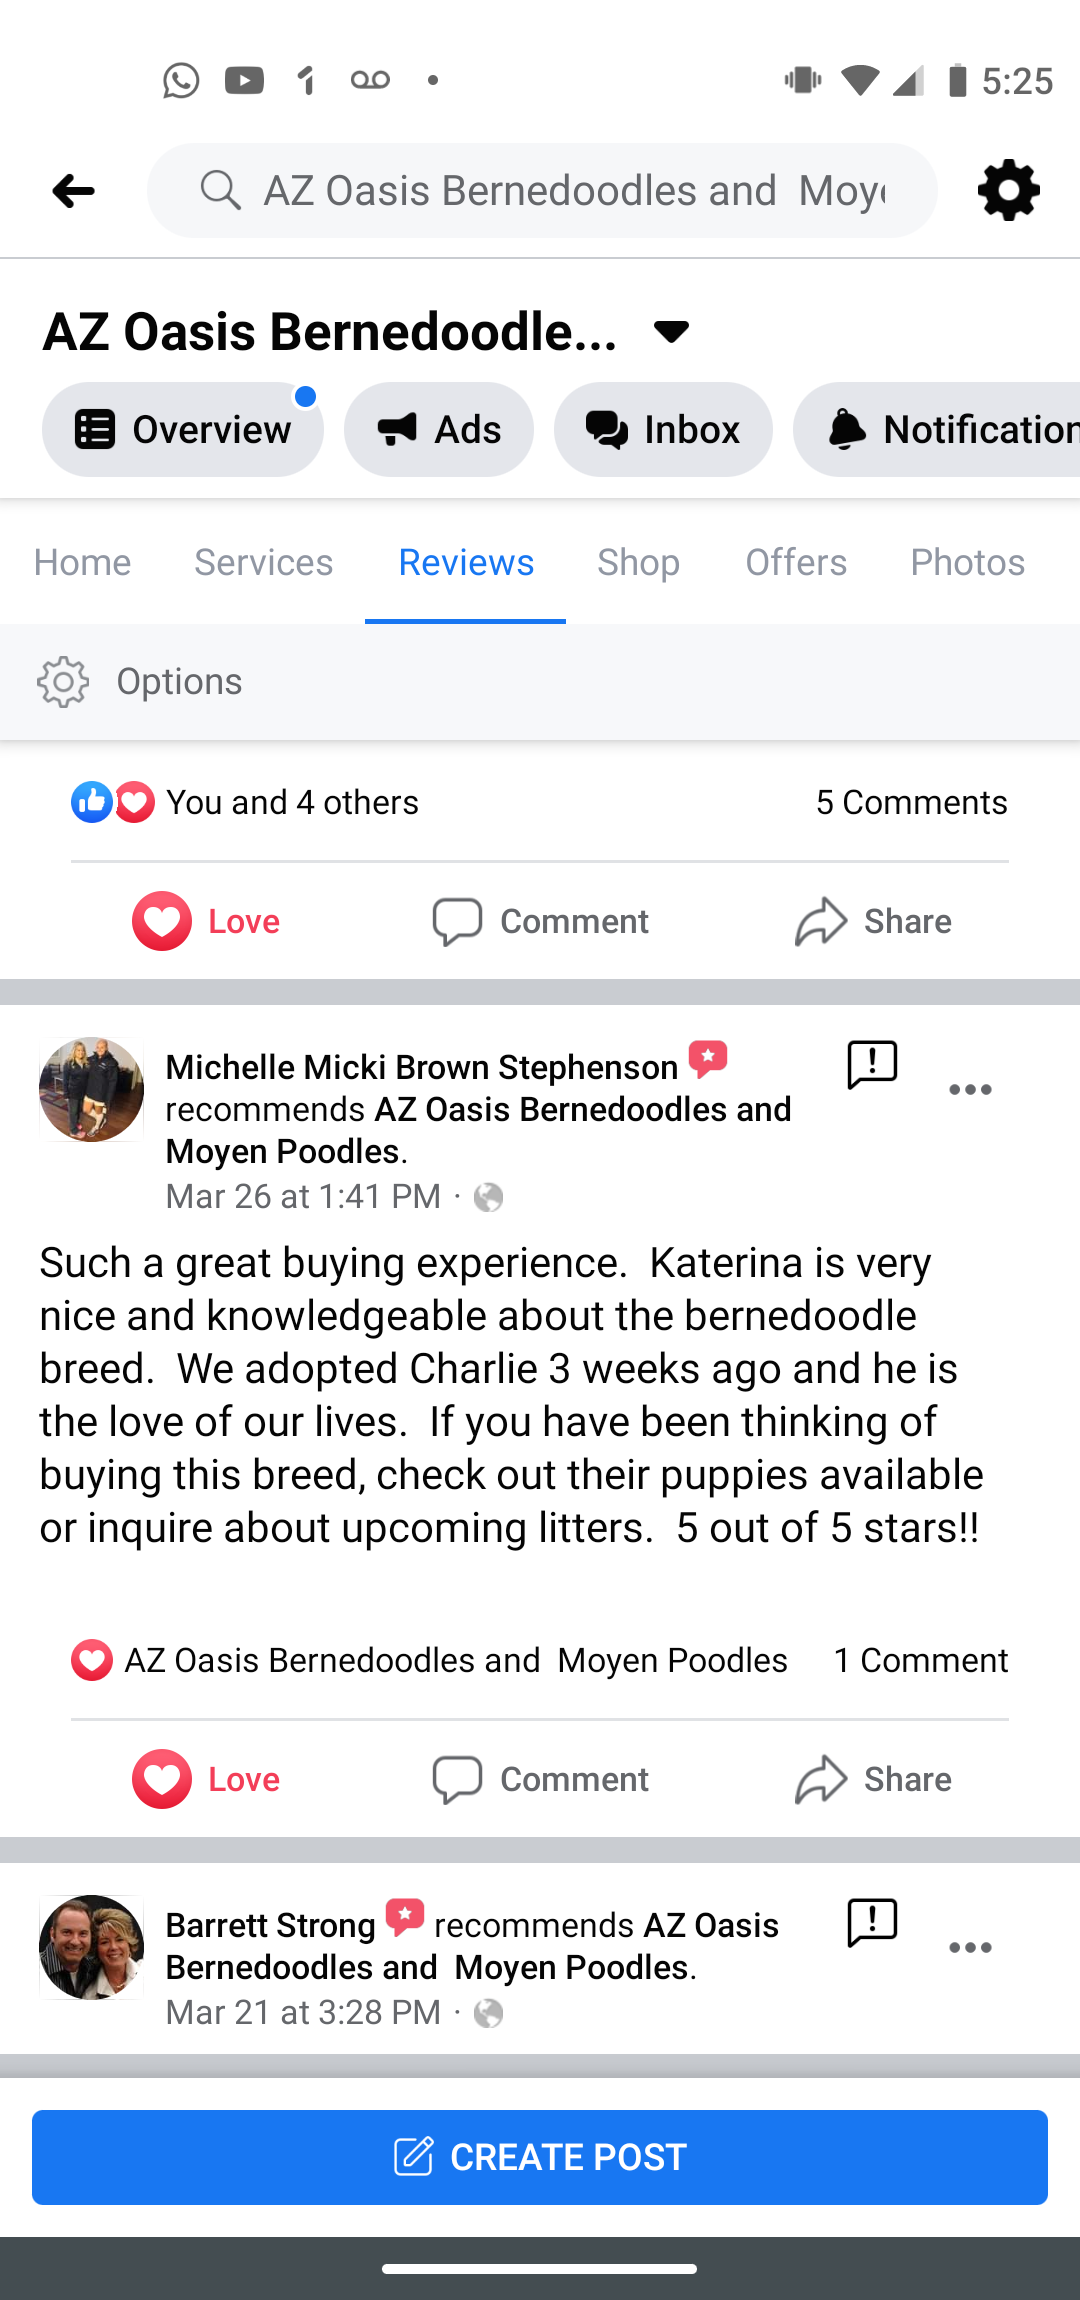Screen dimensions: 1080x2300
Task: Share Michelle's review post
Action: (873, 1780)
